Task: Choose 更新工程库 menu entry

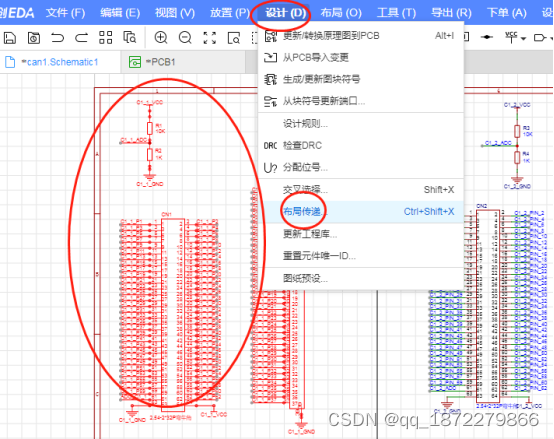Action: (361, 234)
